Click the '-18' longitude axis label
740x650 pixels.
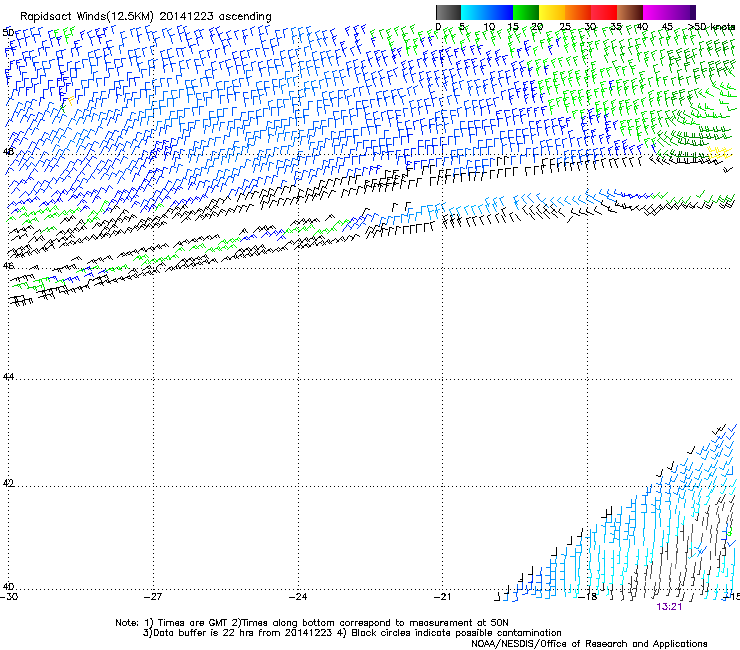(x=588, y=597)
